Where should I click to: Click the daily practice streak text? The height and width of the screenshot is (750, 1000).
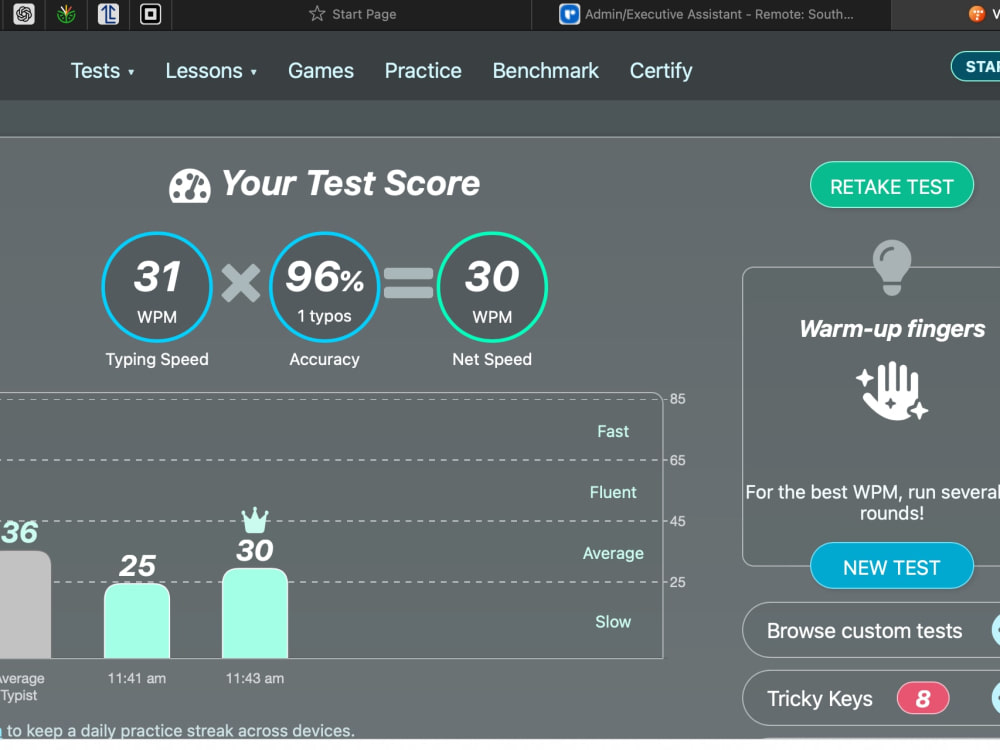click(178, 731)
